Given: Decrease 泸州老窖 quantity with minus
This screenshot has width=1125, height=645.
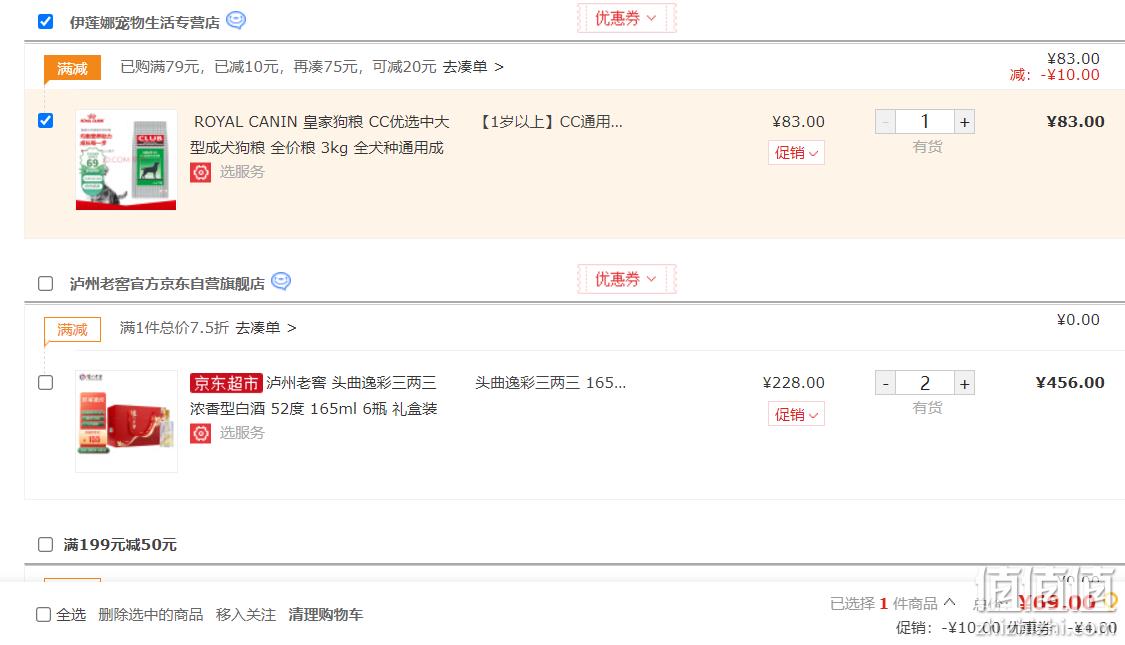Looking at the screenshot, I should click(885, 383).
